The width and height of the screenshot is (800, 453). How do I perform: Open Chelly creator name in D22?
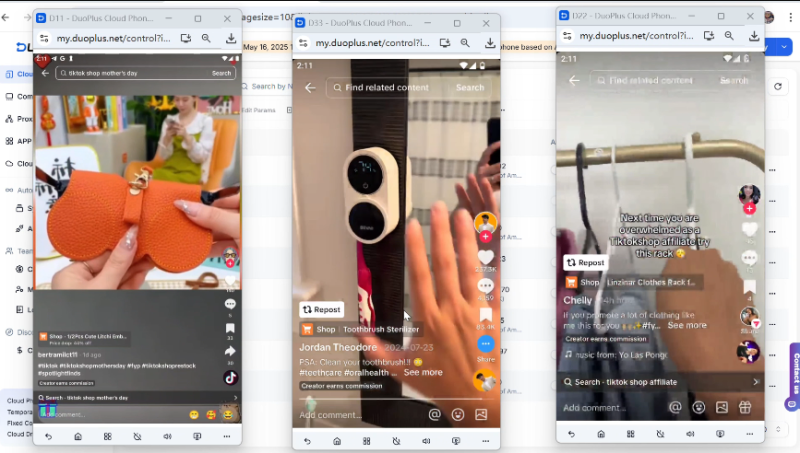click(578, 300)
